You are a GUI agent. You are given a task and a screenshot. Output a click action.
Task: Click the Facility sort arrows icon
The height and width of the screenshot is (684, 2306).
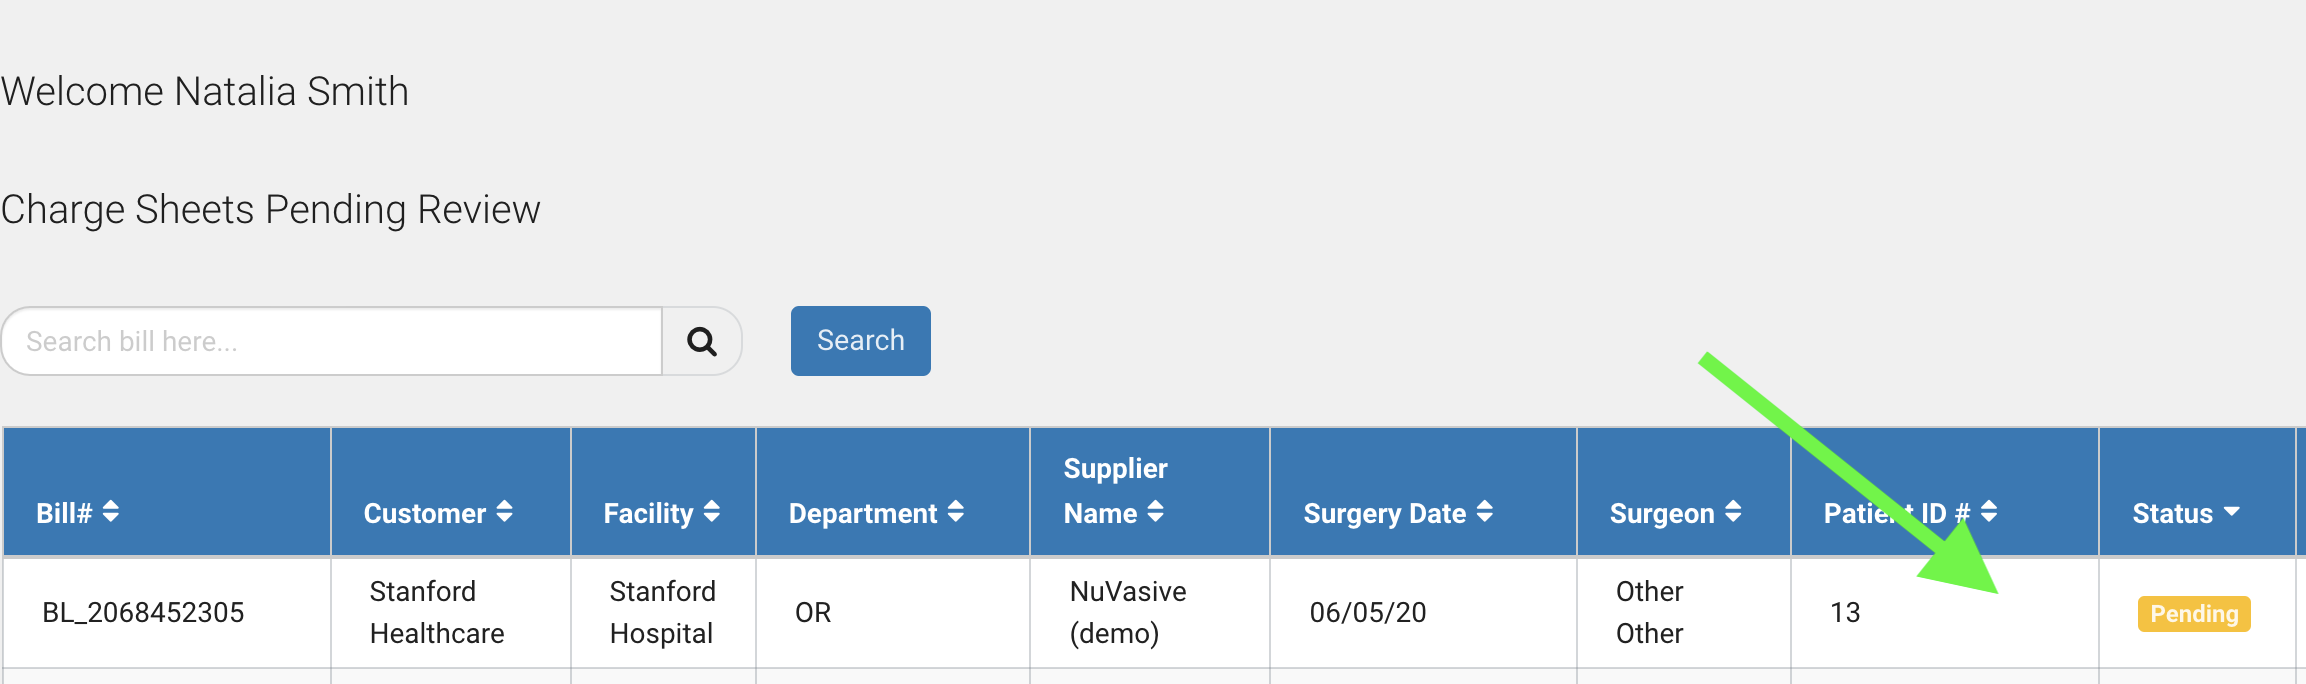click(x=712, y=512)
